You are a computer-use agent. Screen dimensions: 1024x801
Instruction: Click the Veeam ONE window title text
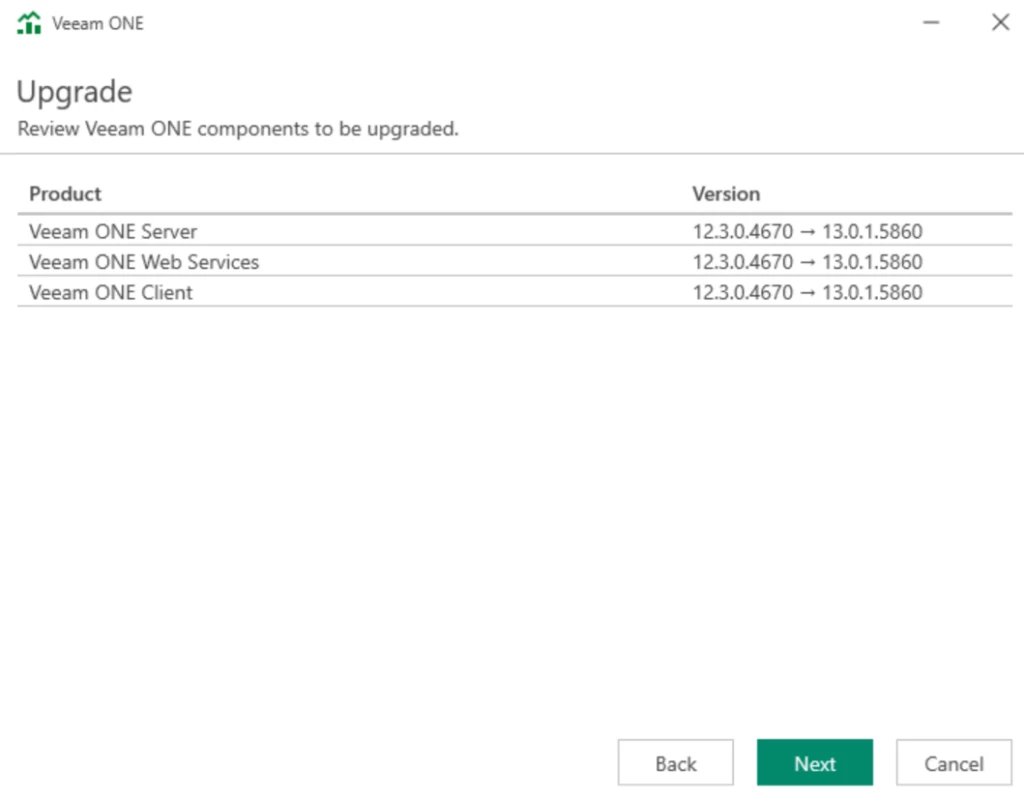coord(98,23)
